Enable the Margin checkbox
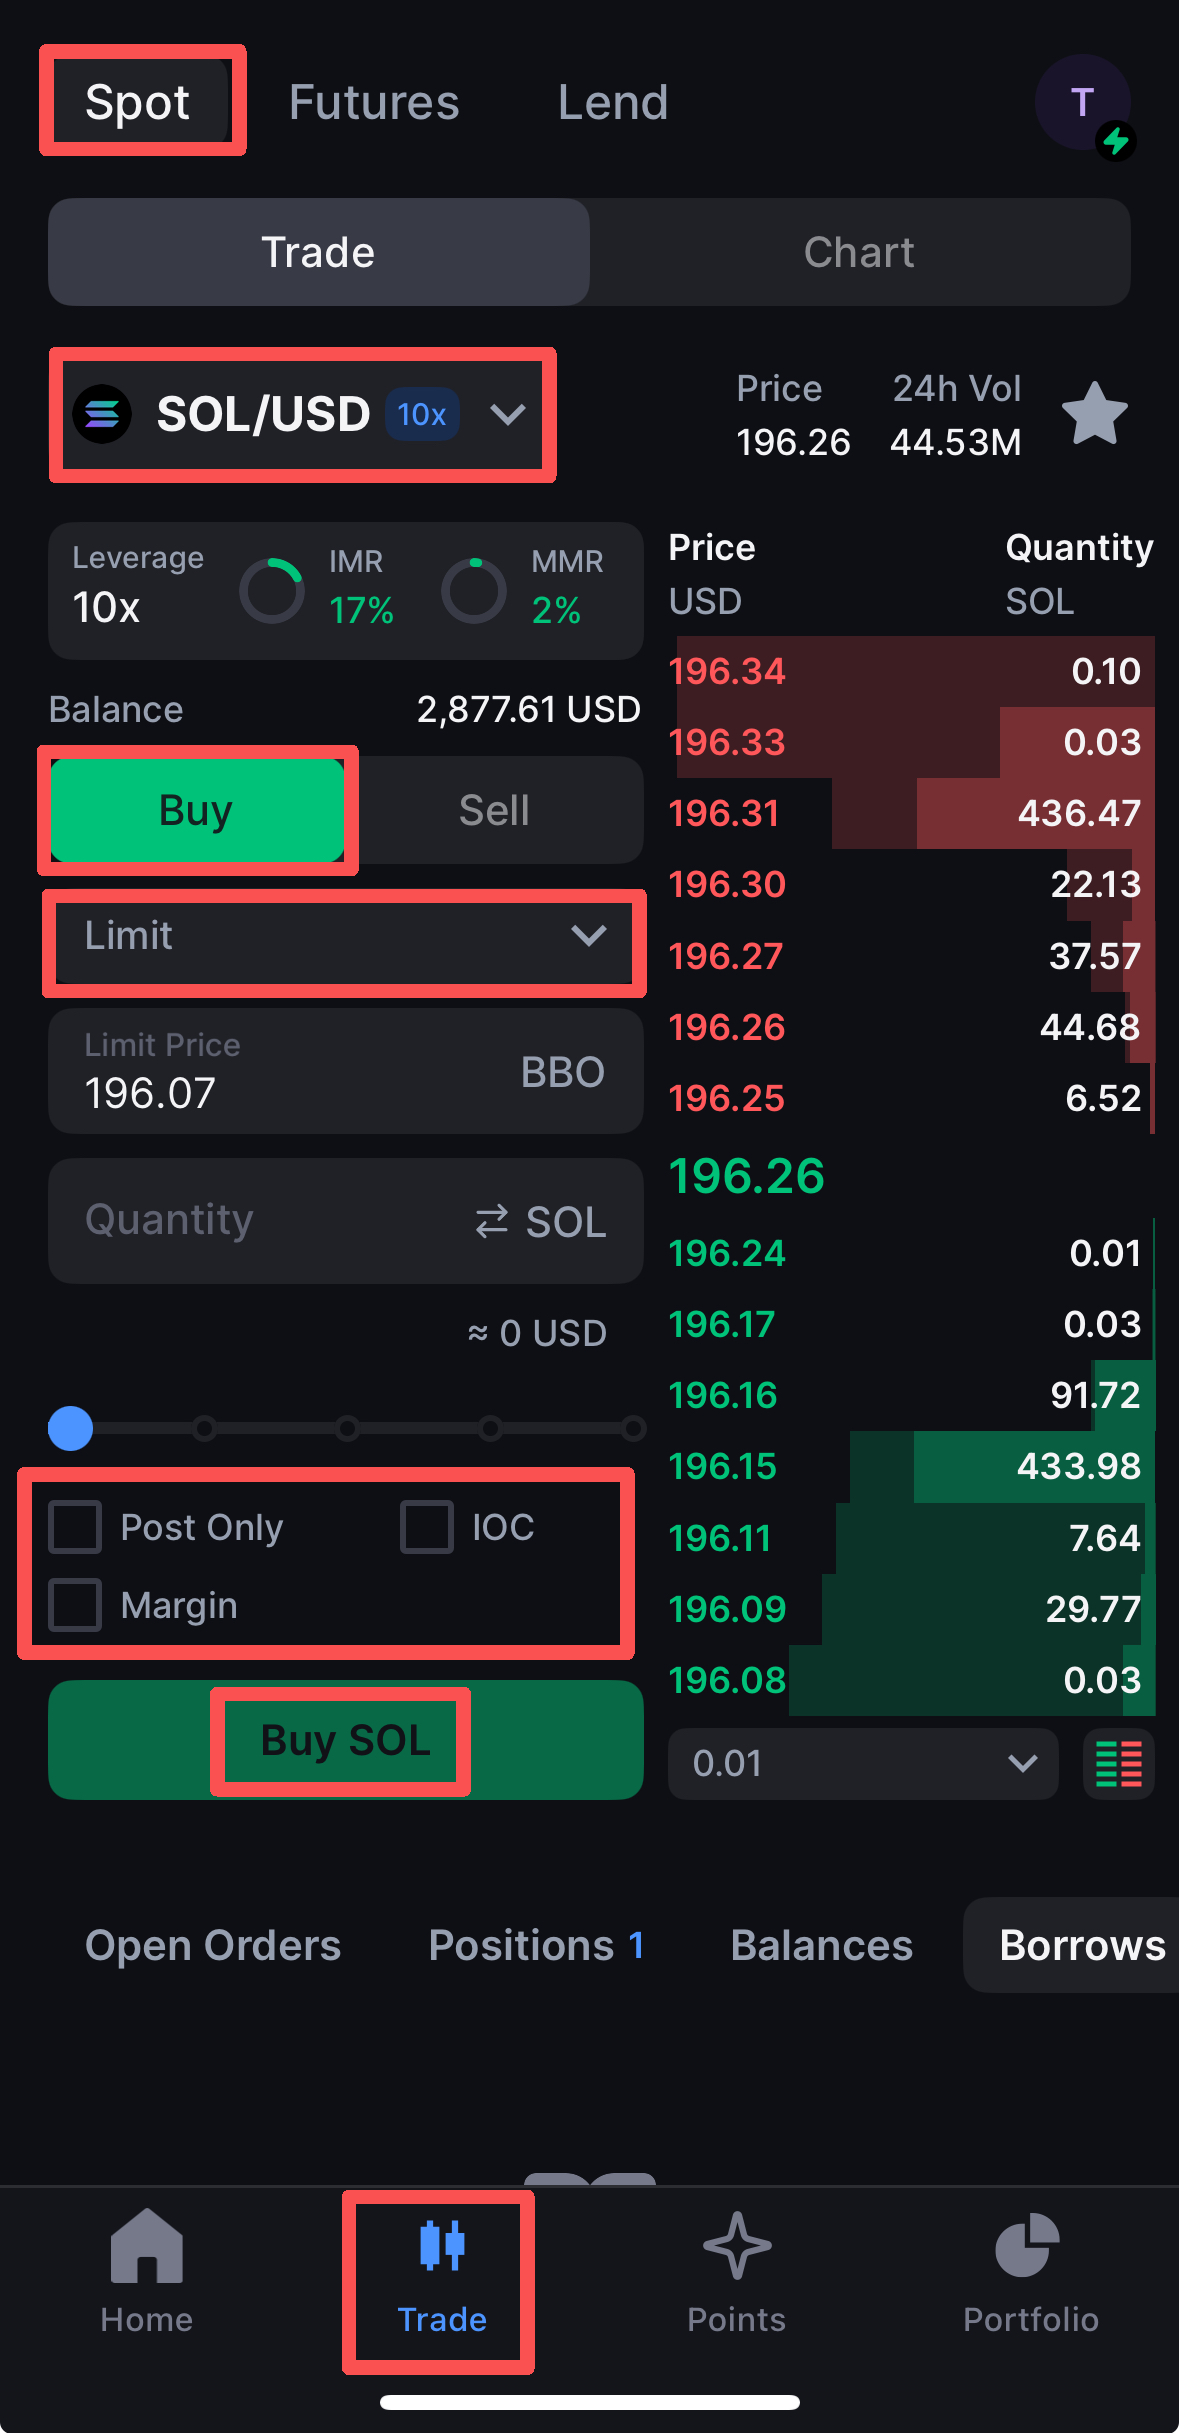Viewport: 1179px width, 2433px height. [76, 1605]
